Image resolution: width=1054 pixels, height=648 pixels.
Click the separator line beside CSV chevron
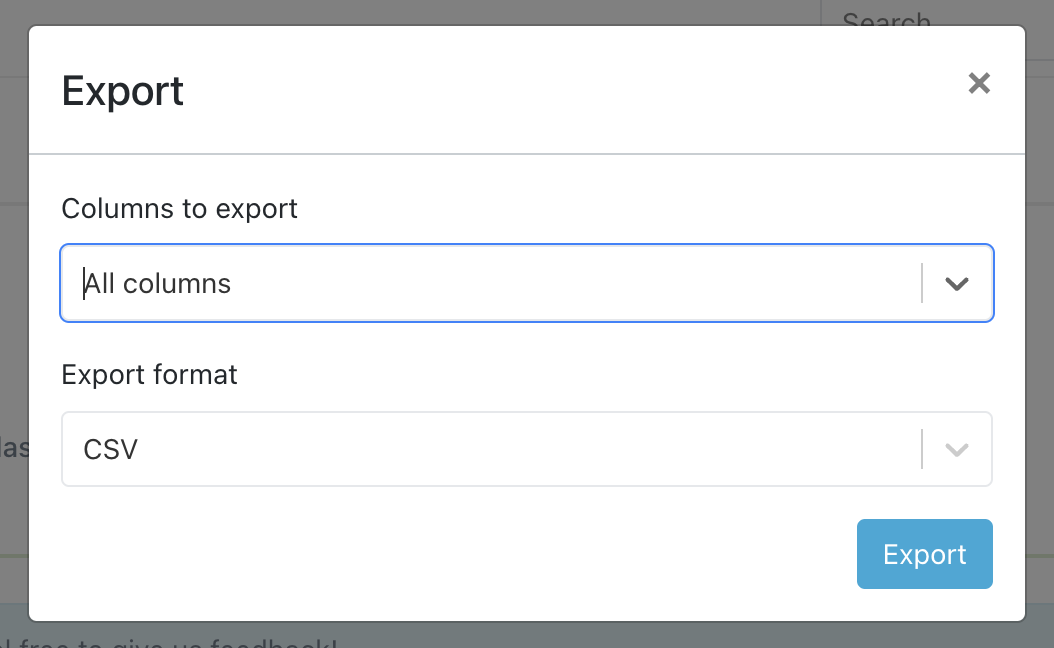coord(922,450)
